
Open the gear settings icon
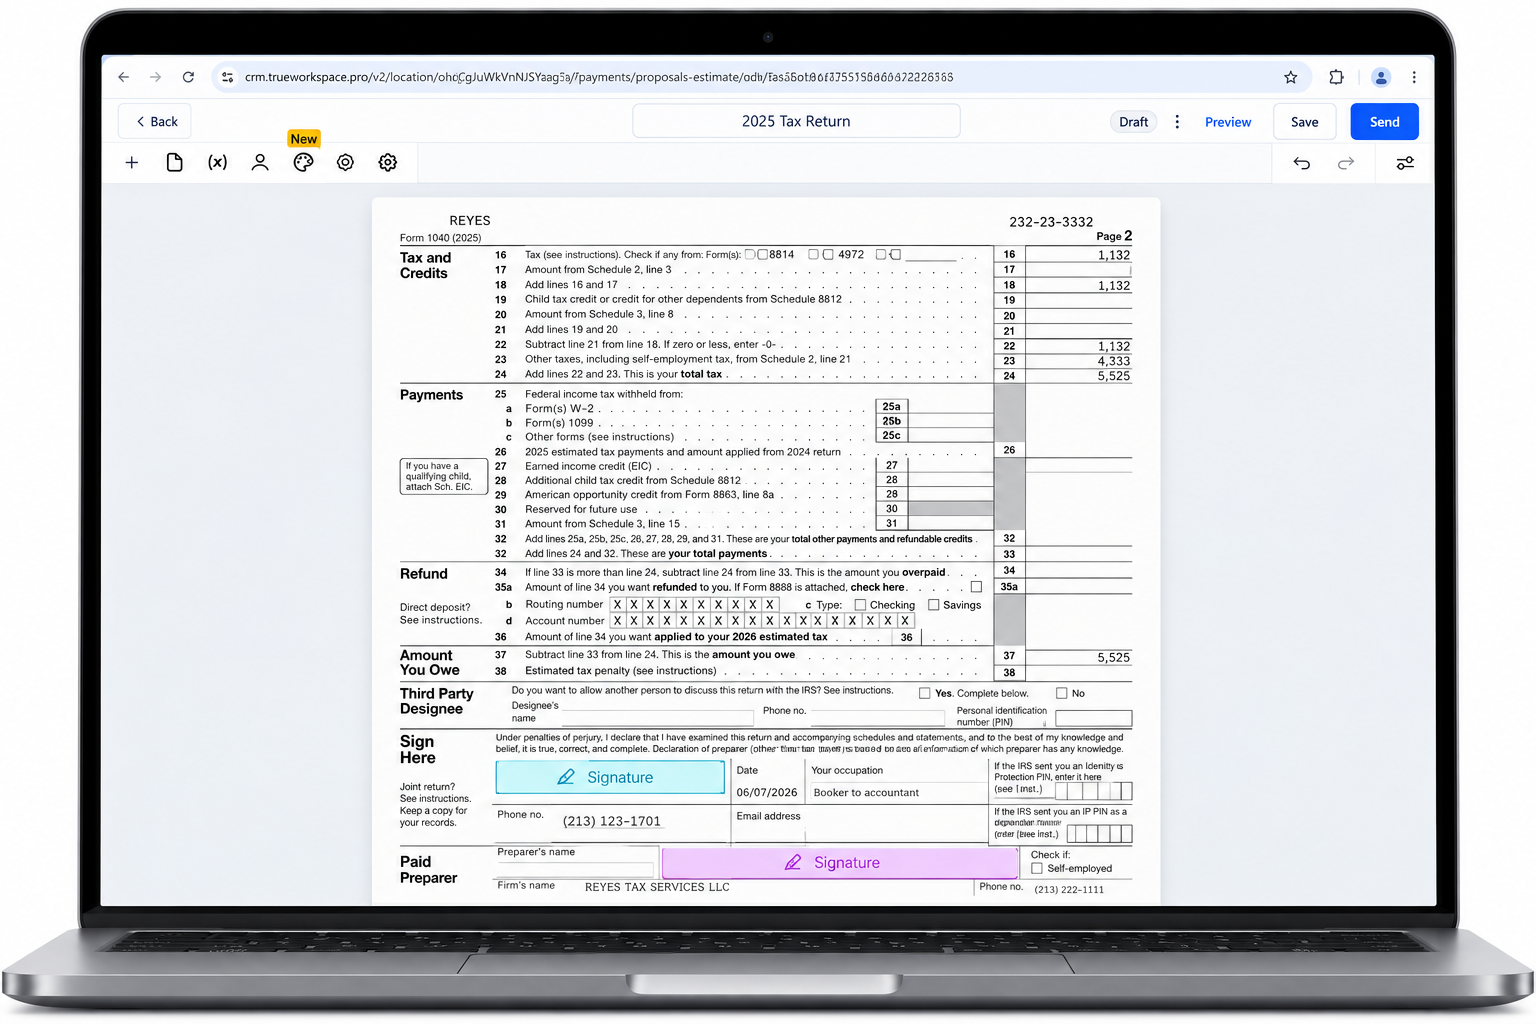(388, 162)
